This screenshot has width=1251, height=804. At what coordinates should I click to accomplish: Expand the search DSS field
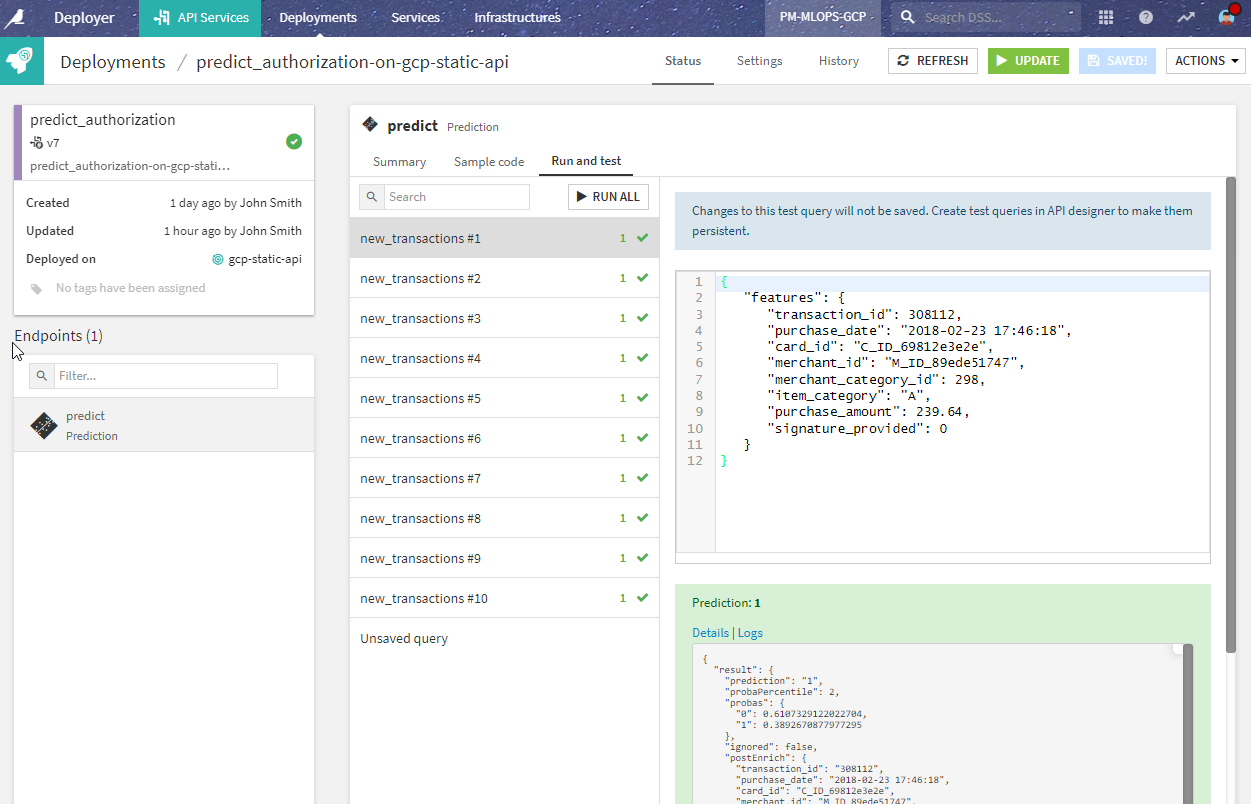(984, 17)
